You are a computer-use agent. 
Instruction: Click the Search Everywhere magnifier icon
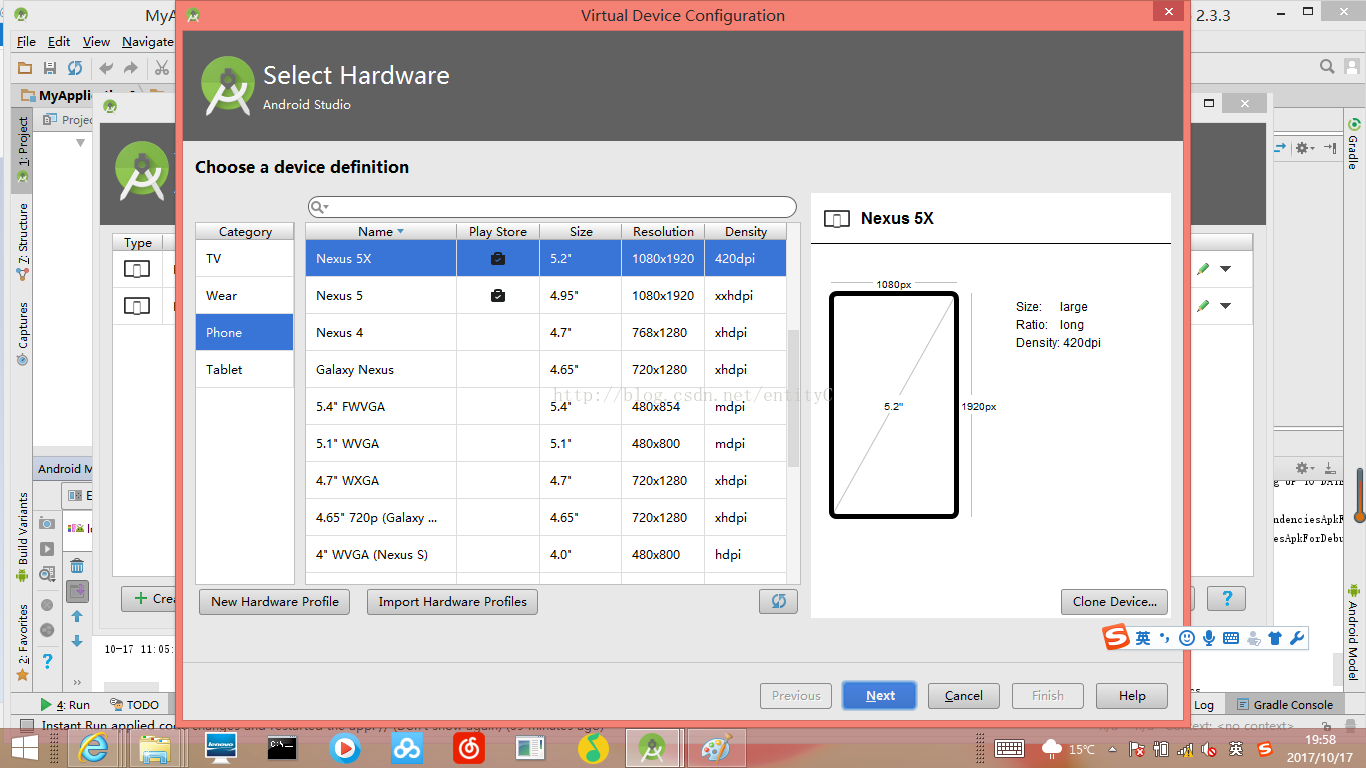[1327, 67]
